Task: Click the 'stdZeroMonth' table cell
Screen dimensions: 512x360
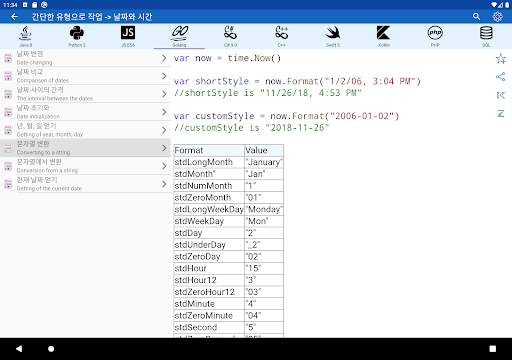Action: click(x=209, y=198)
